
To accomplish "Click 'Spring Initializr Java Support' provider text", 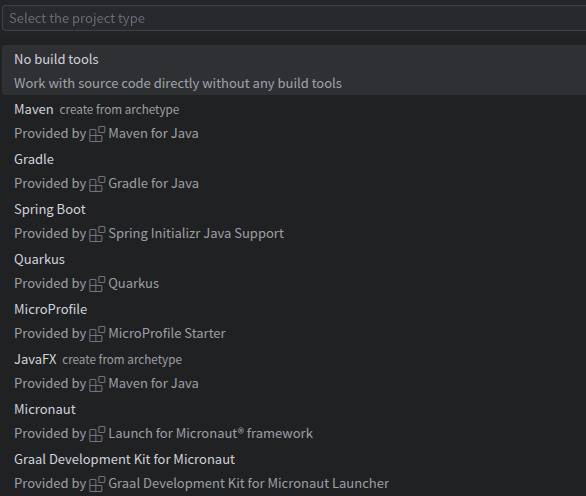I will tap(196, 234).
